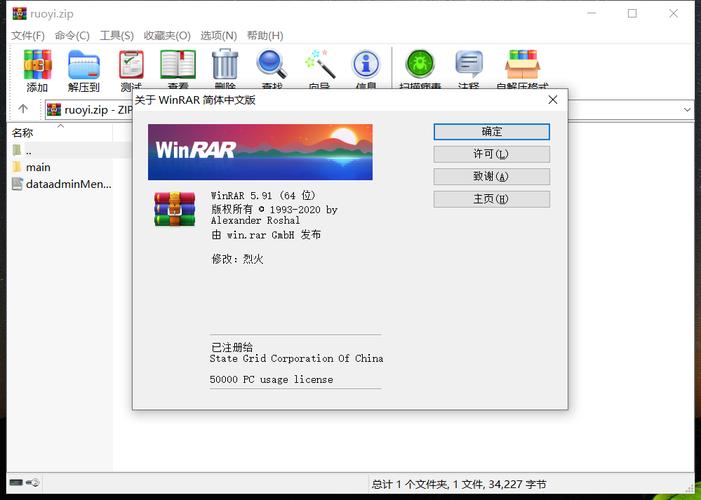Image resolution: width=701 pixels, height=500 pixels.
Task: Click the WinRAR banner image
Action: pos(260,152)
